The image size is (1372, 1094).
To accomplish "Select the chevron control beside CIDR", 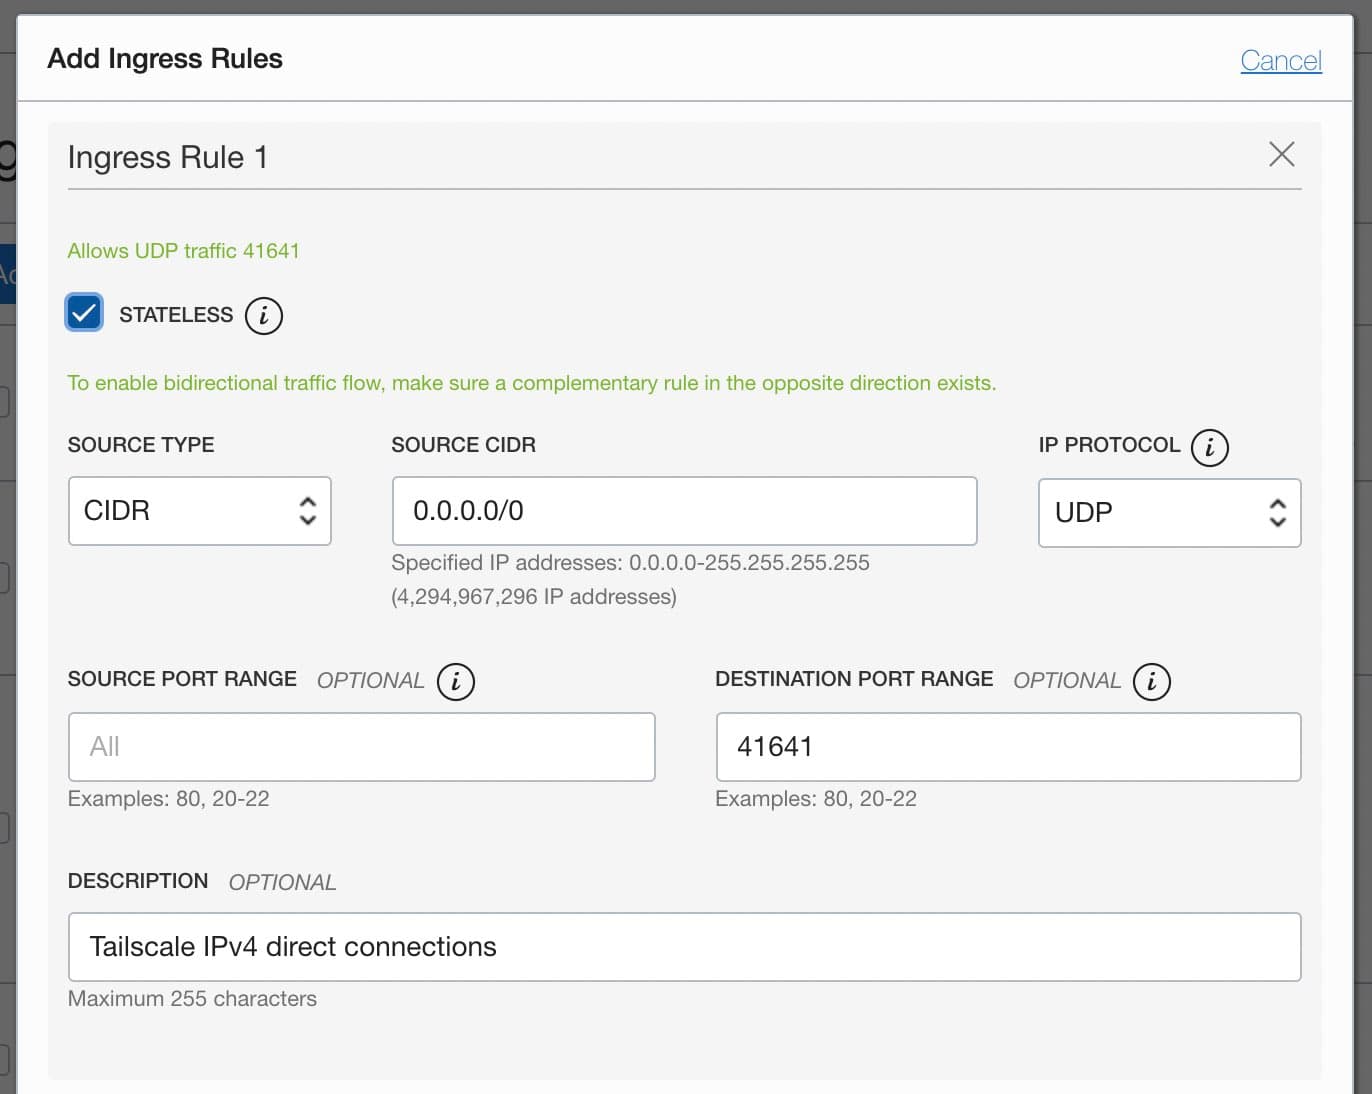I will pos(308,511).
